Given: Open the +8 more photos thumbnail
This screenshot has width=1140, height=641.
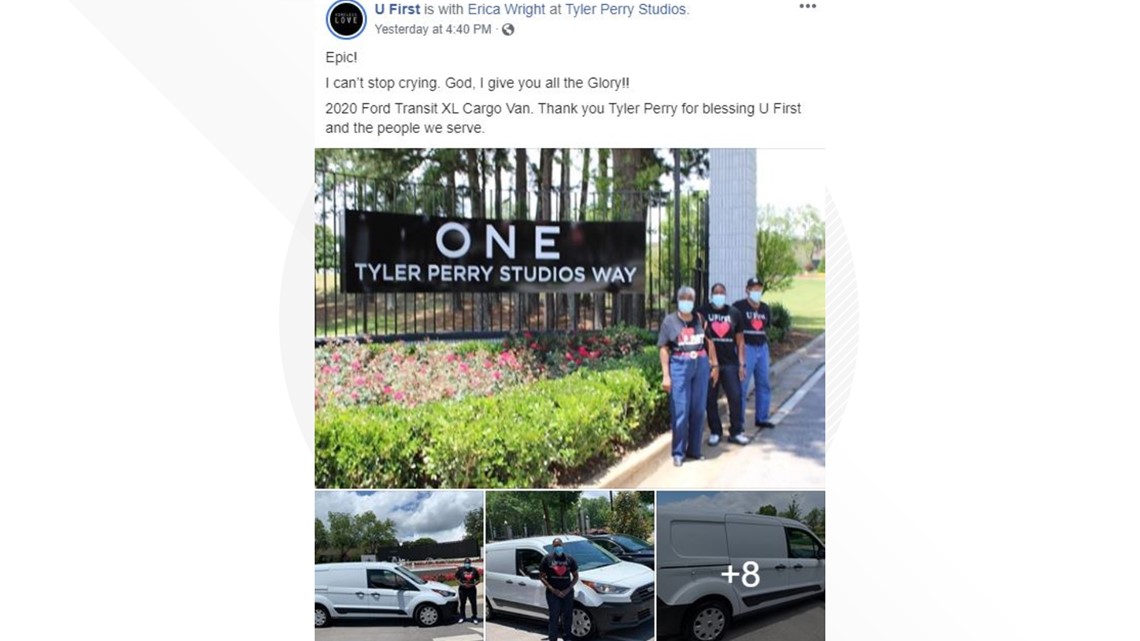Looking at the screenshot, I should tap(741, 565).
